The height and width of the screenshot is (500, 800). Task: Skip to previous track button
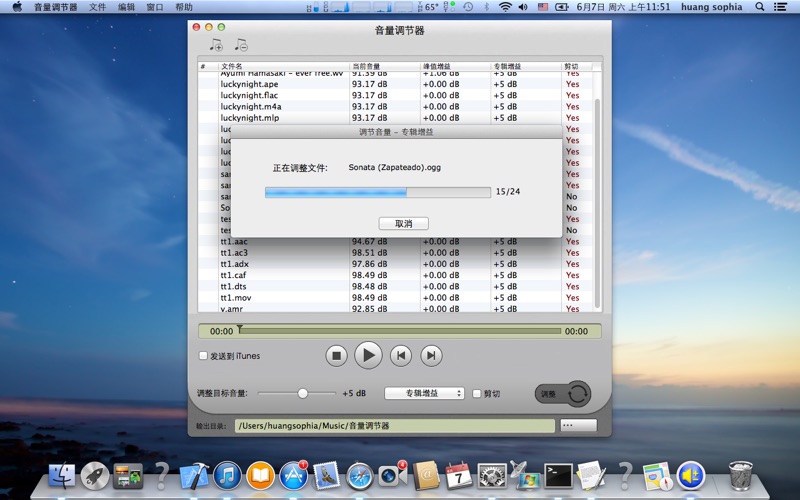click(x=400, y=355)
